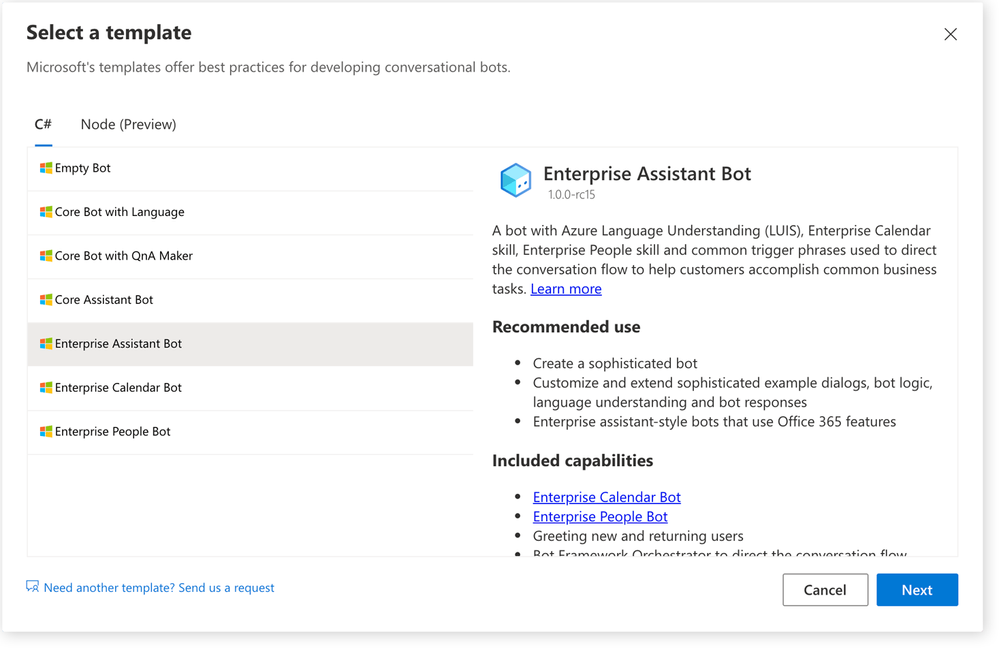Click the Microsoft logo beside Core Bot with QnA Maker

[x=46, y=256]
